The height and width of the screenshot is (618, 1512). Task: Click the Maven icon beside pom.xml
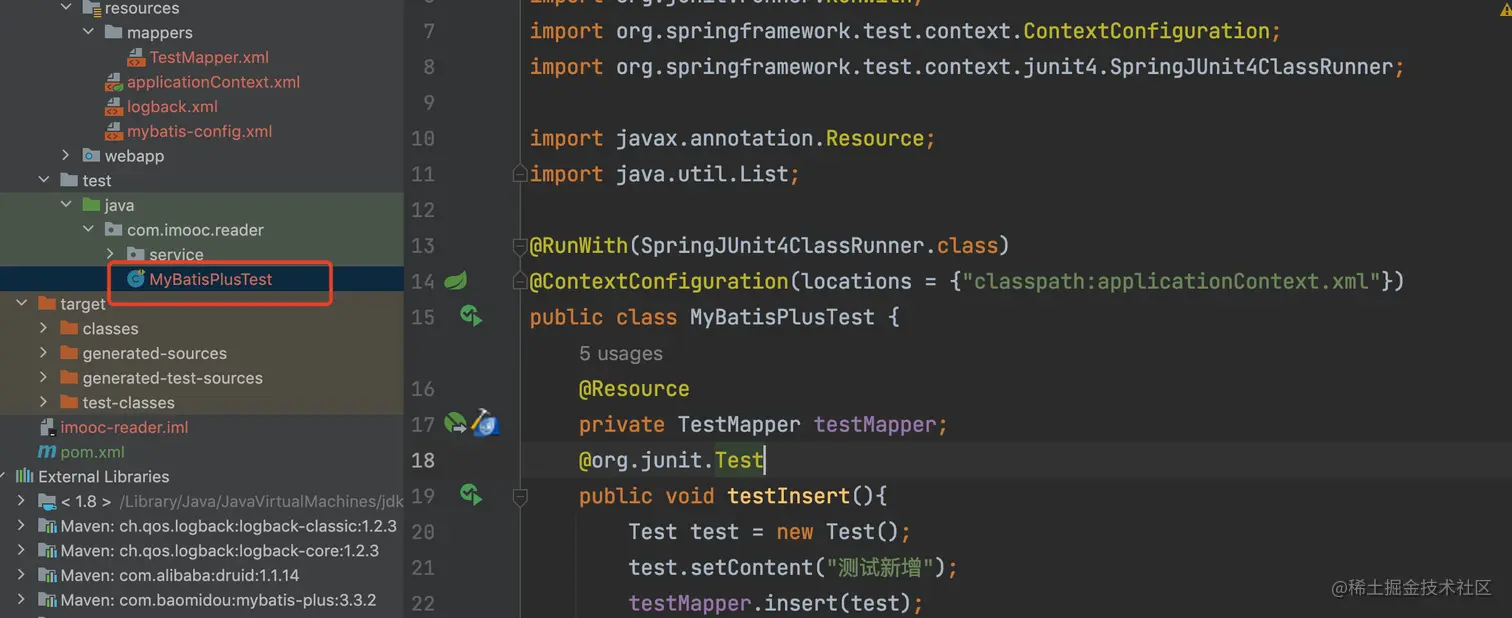[x=47, y=452]
